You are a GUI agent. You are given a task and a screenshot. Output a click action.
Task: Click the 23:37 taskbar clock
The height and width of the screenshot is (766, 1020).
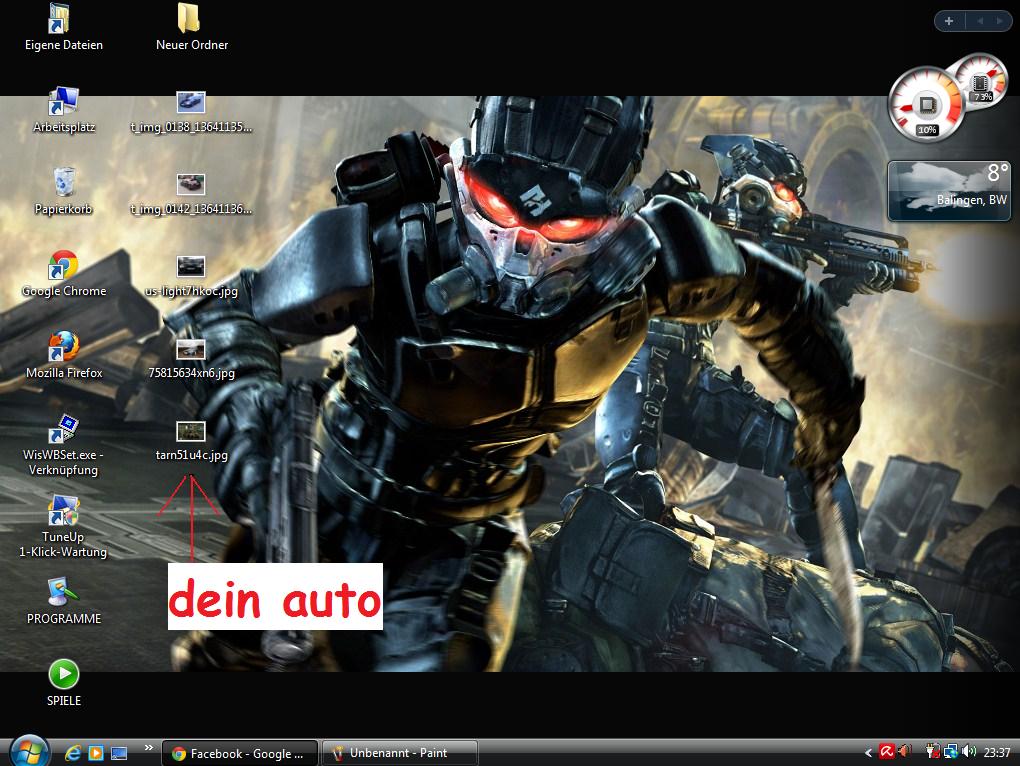coord(997,753)
